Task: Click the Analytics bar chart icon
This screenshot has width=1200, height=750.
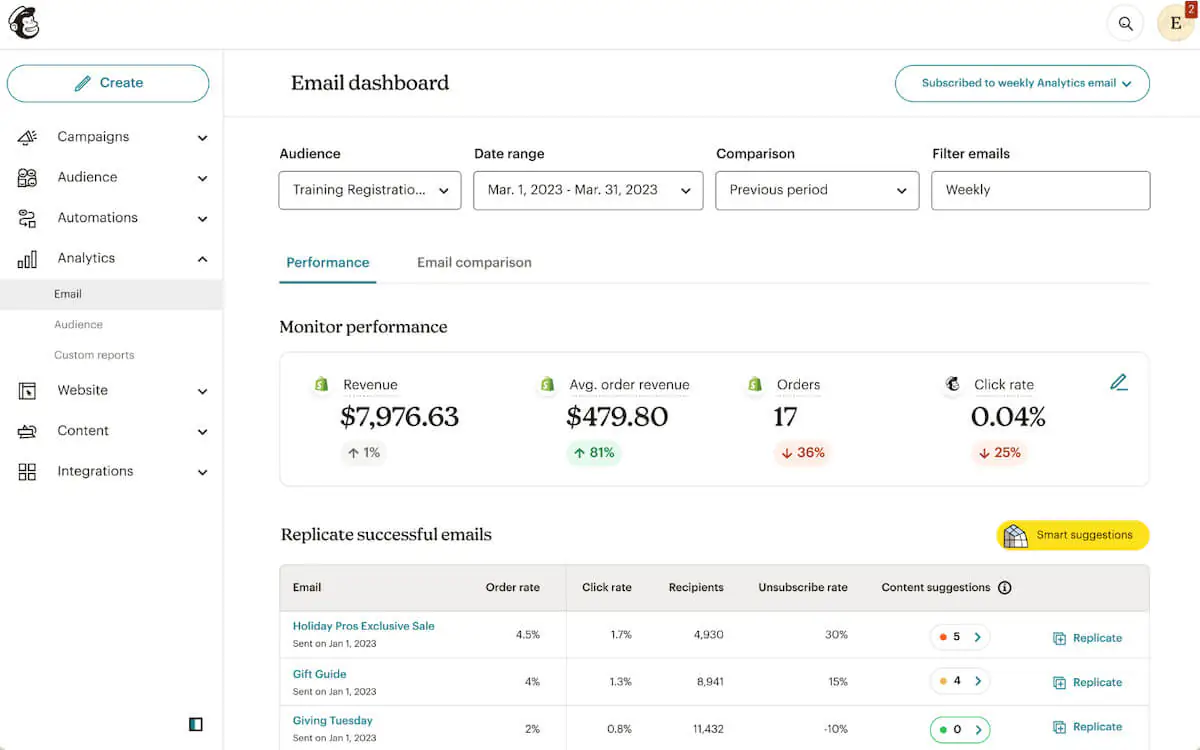Action: pyautogui.click(x=29, y=258)
